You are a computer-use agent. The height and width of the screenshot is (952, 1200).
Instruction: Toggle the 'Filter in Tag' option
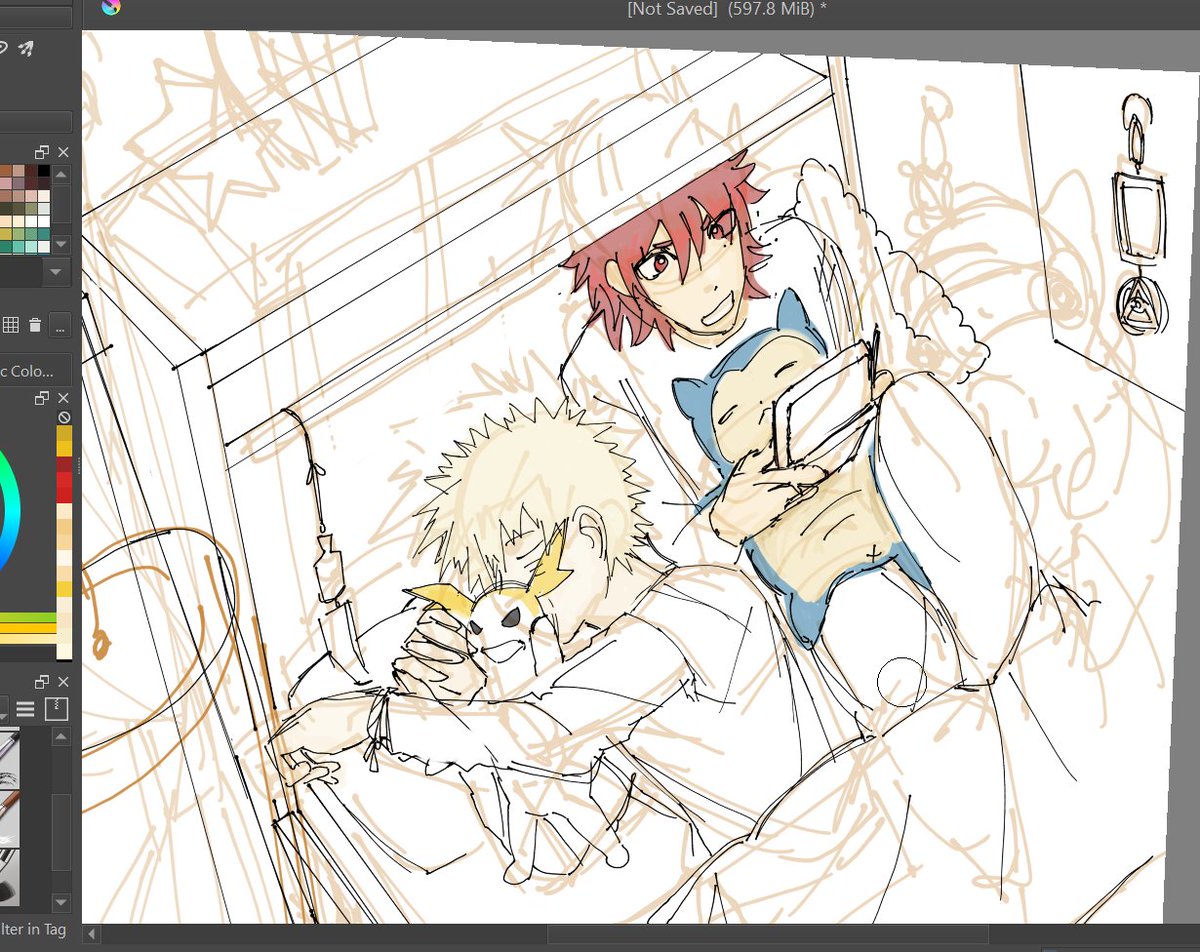click(x=32, y=929)
